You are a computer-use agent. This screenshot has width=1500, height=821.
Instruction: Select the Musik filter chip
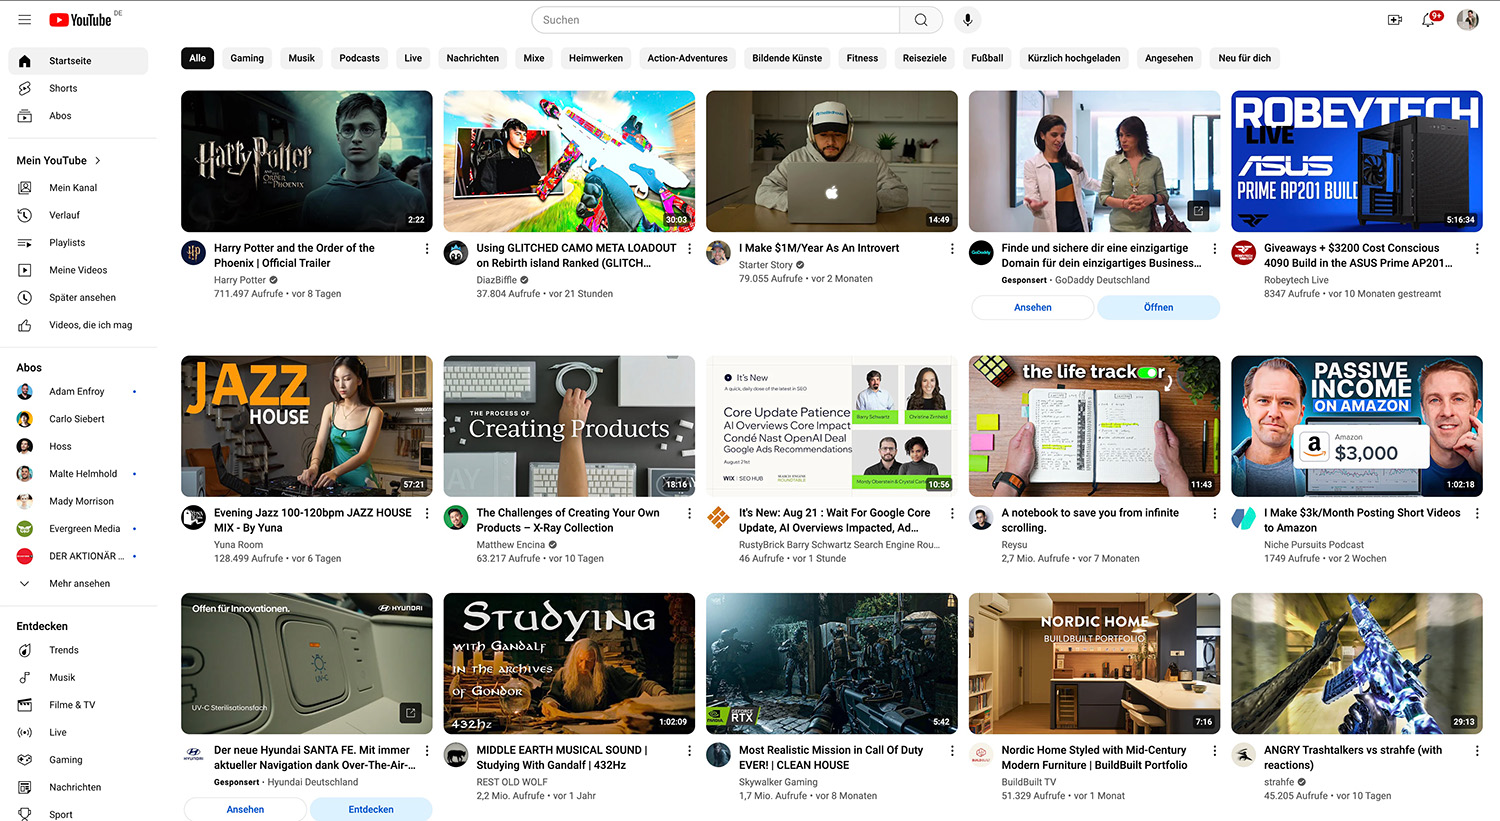tap(302, 58)
